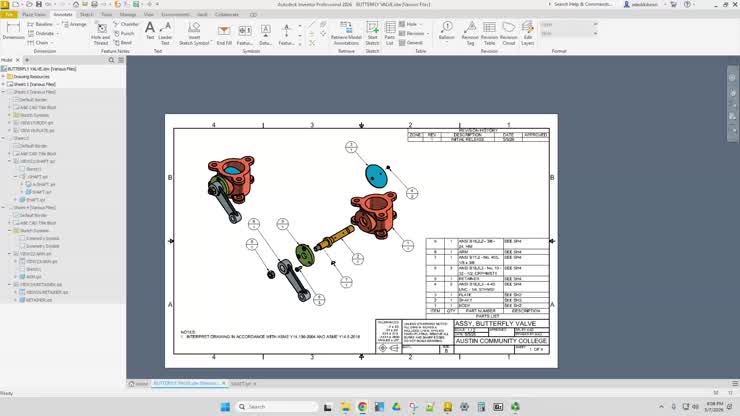The image size is (740, 416).
Task: Collapse the Sheet:4 node in browser
Action: (x=3, y=208)
